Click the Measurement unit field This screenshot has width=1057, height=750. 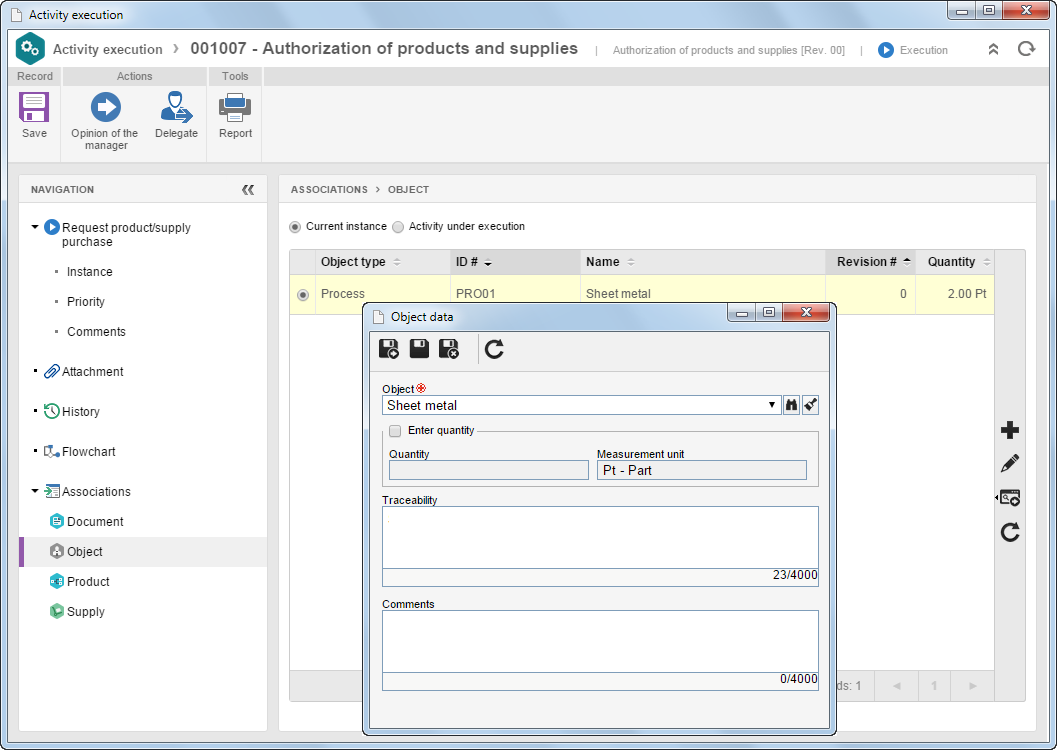point(702,470)
